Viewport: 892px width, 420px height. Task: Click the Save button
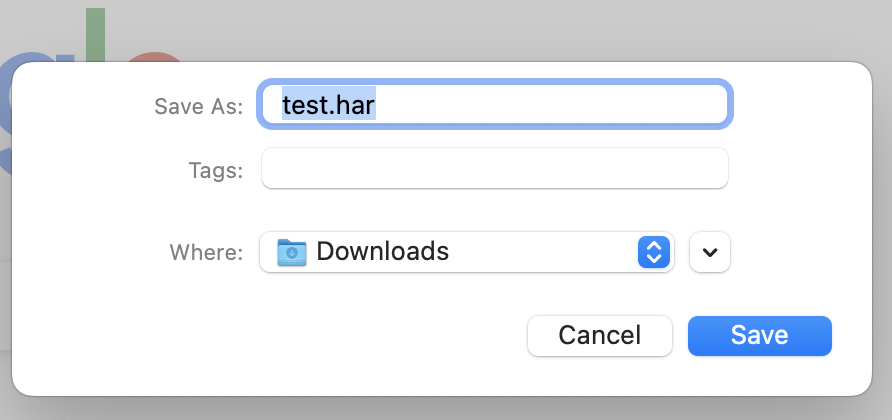[759, 335]
